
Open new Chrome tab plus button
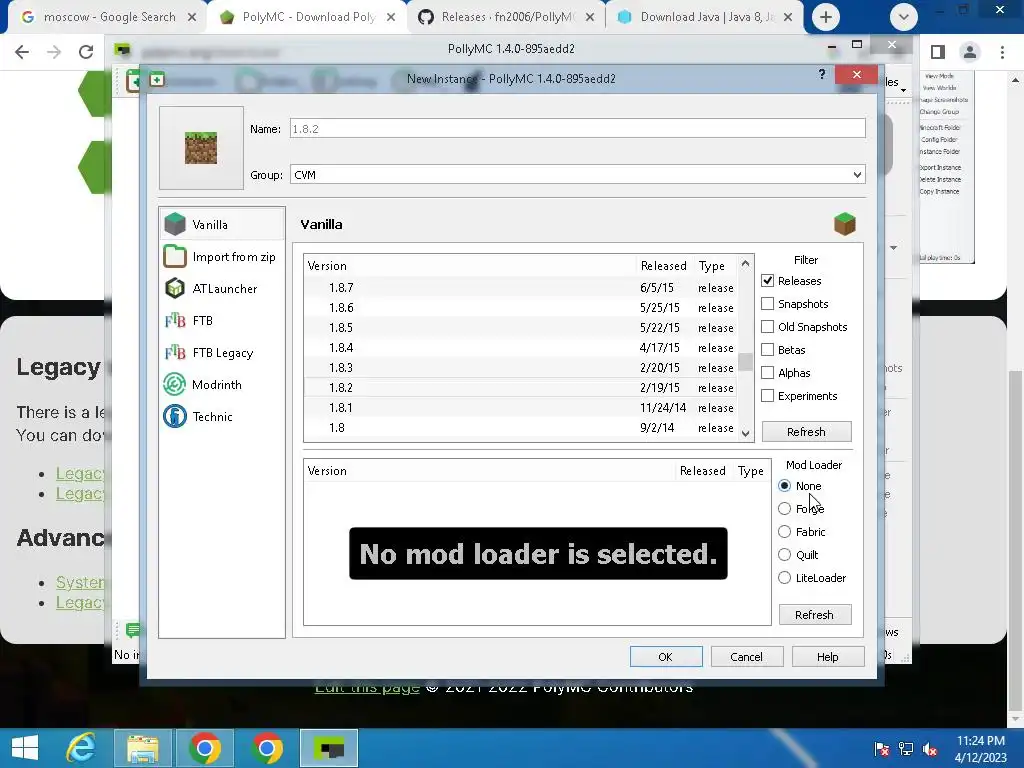(x=825, y=17)
